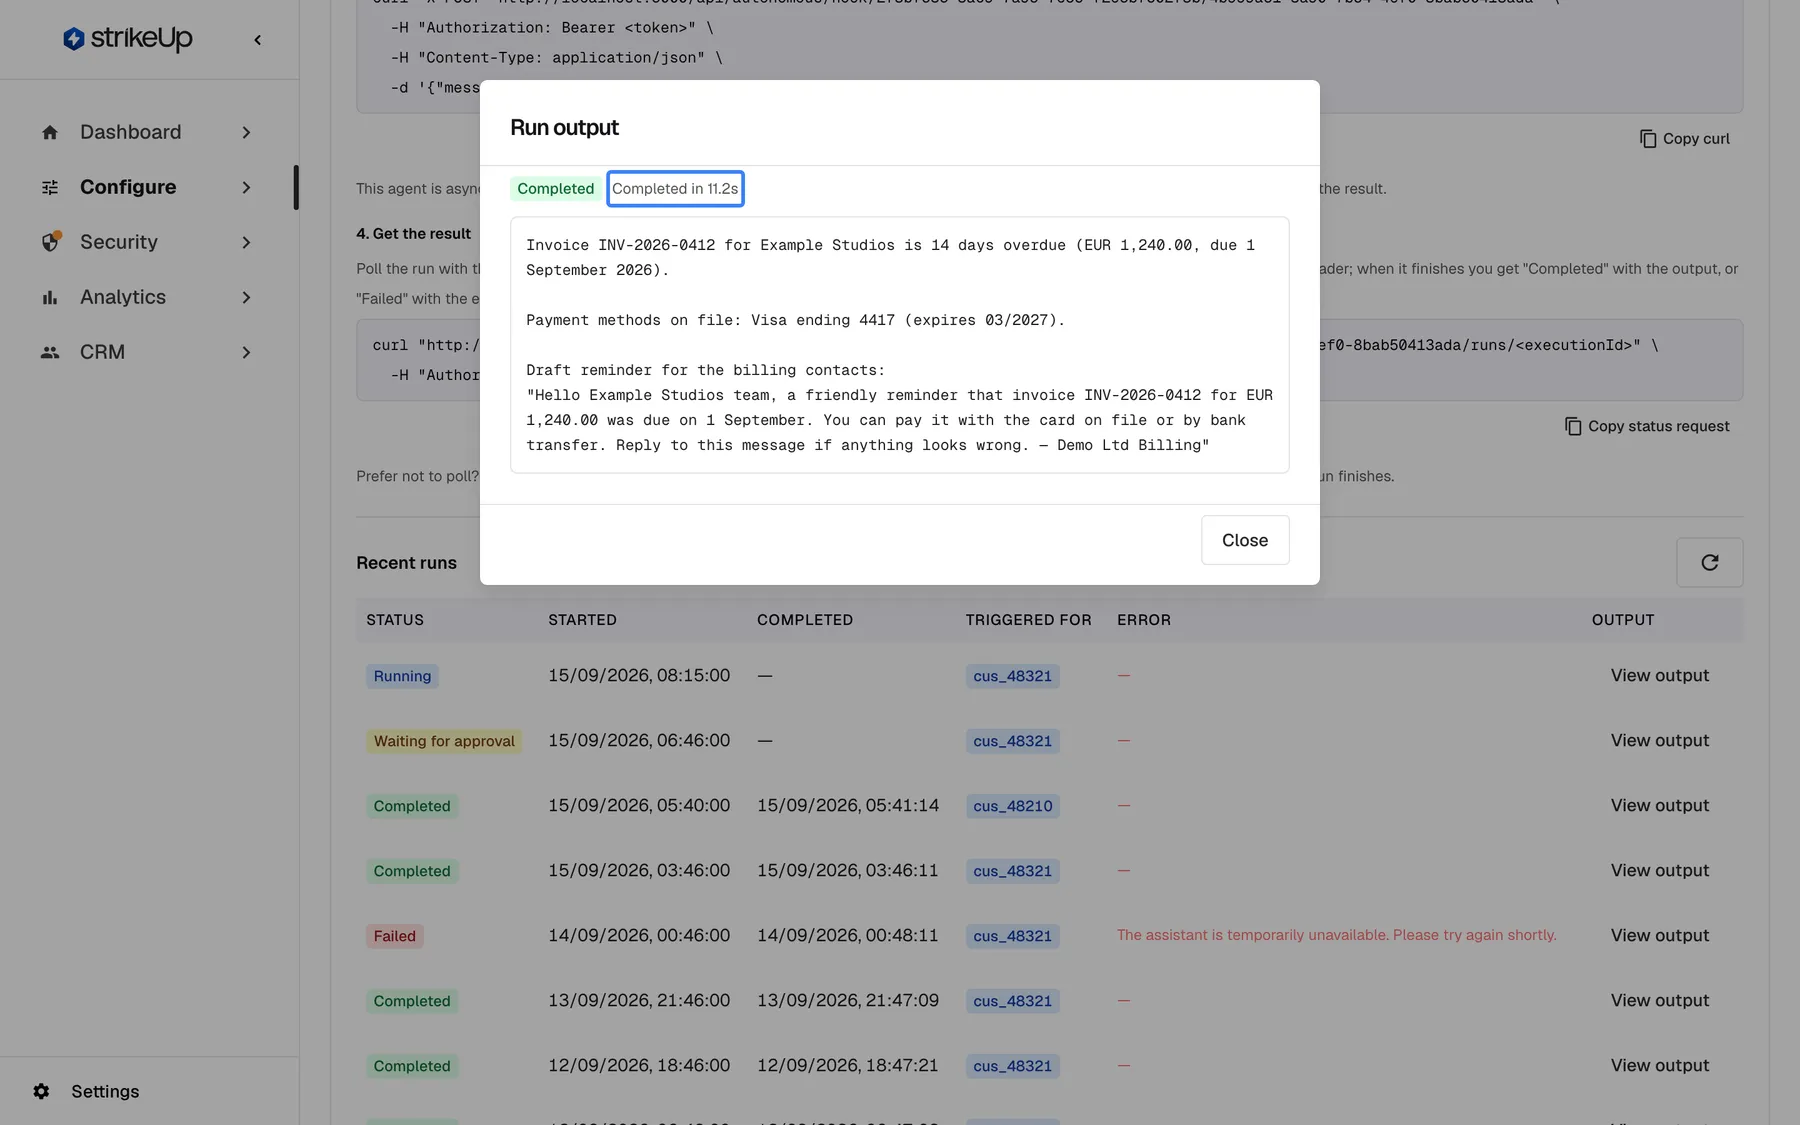Expand the Dashboard menu chevron
Image resolution: width=1800 pixels, height=1125 pixels.
[246, 132]
